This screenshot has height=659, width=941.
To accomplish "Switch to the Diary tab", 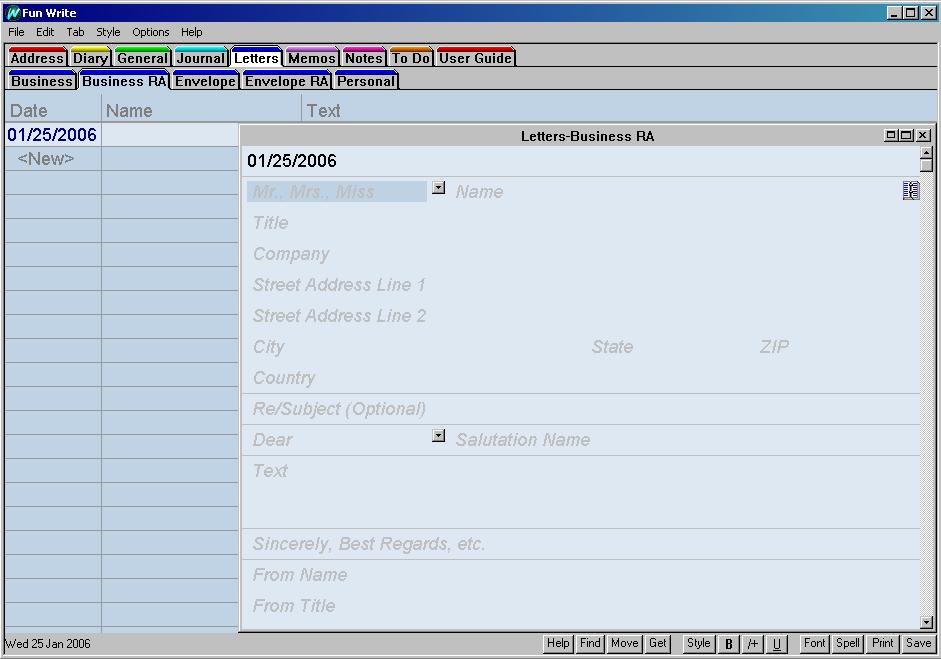I will (91, 57).
